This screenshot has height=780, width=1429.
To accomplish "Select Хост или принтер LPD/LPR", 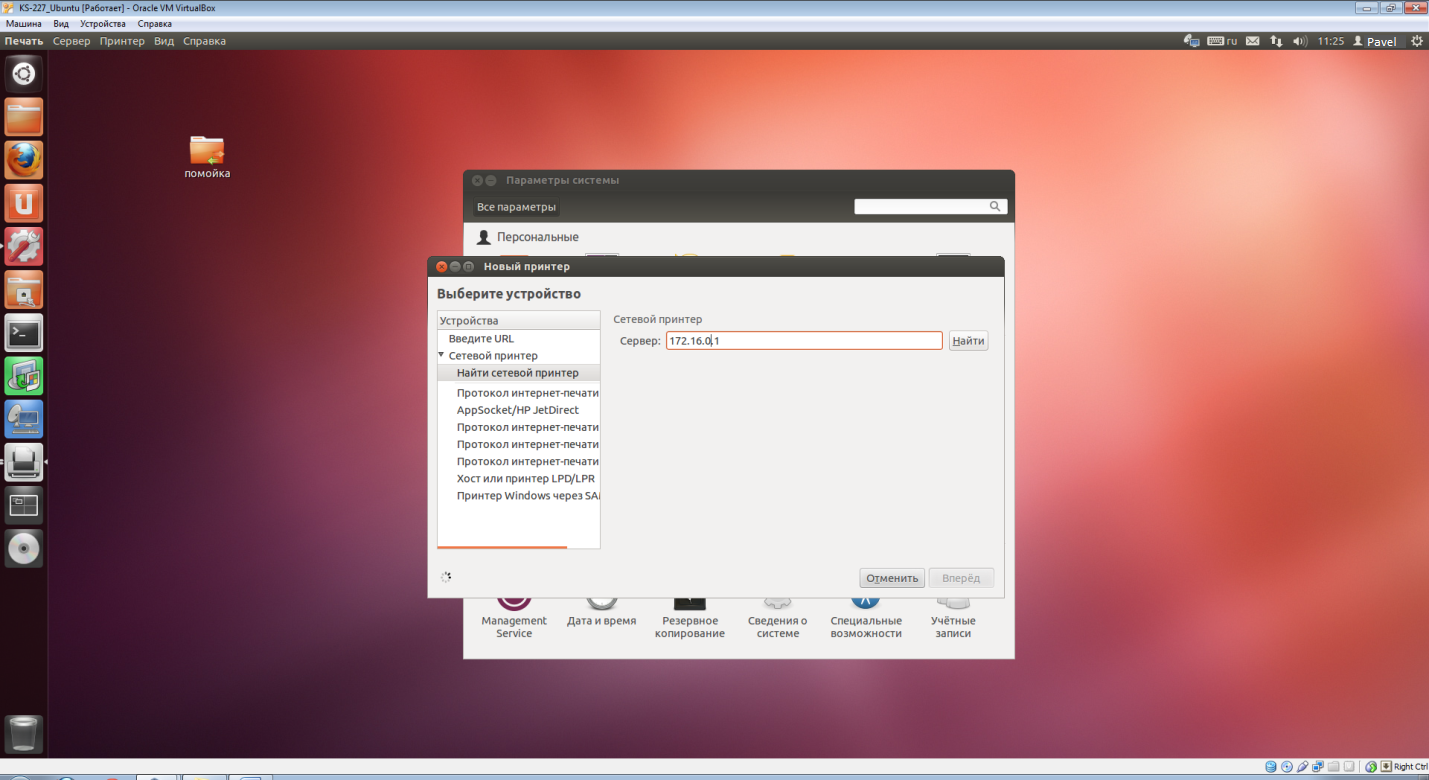I will 518,478.
